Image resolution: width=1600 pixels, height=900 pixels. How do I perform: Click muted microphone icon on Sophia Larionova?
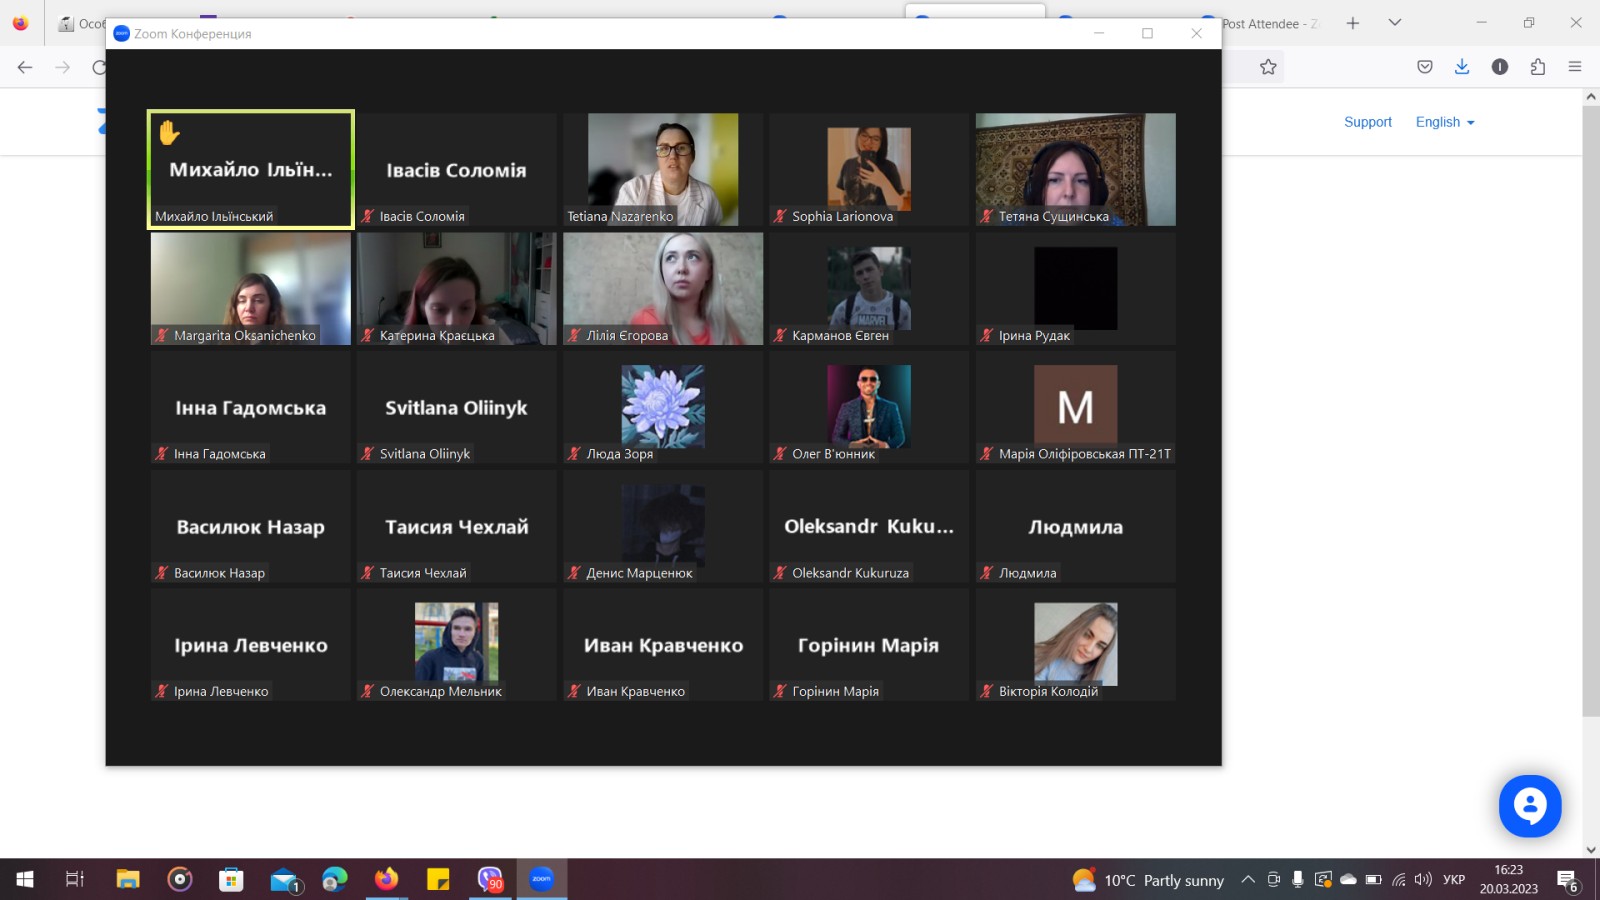[780, 216]
